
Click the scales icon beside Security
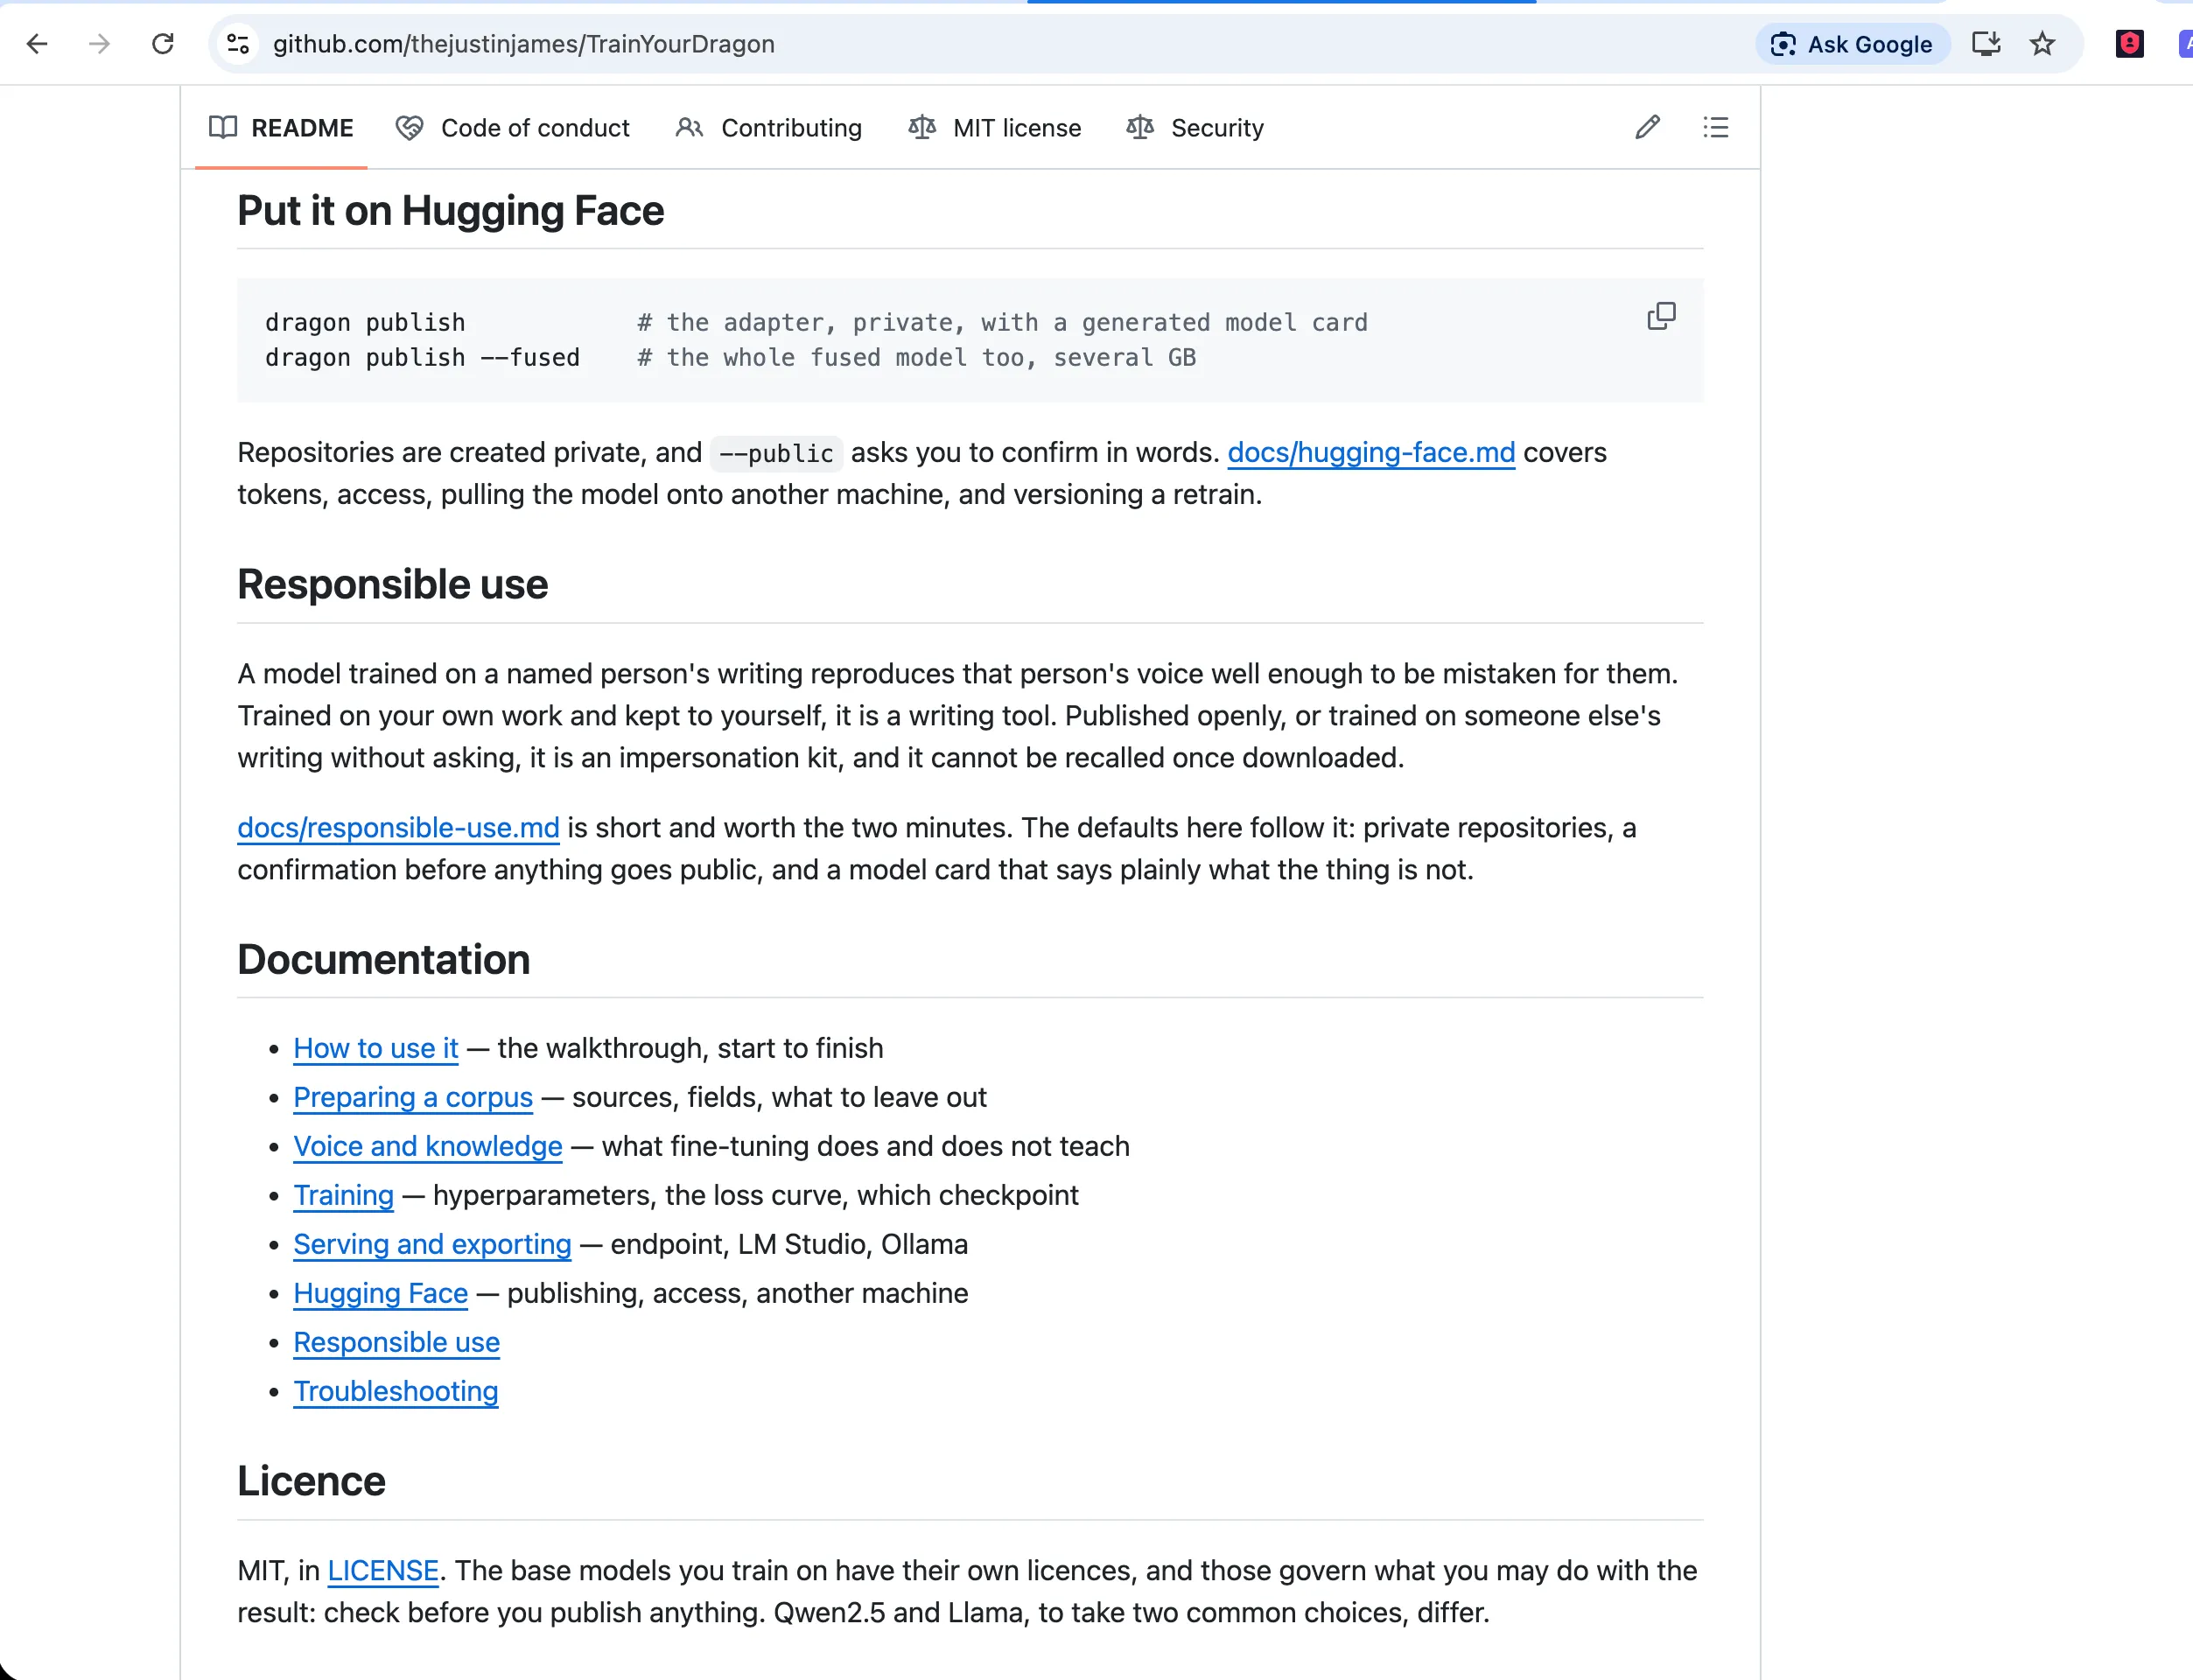coord(1140,128)
